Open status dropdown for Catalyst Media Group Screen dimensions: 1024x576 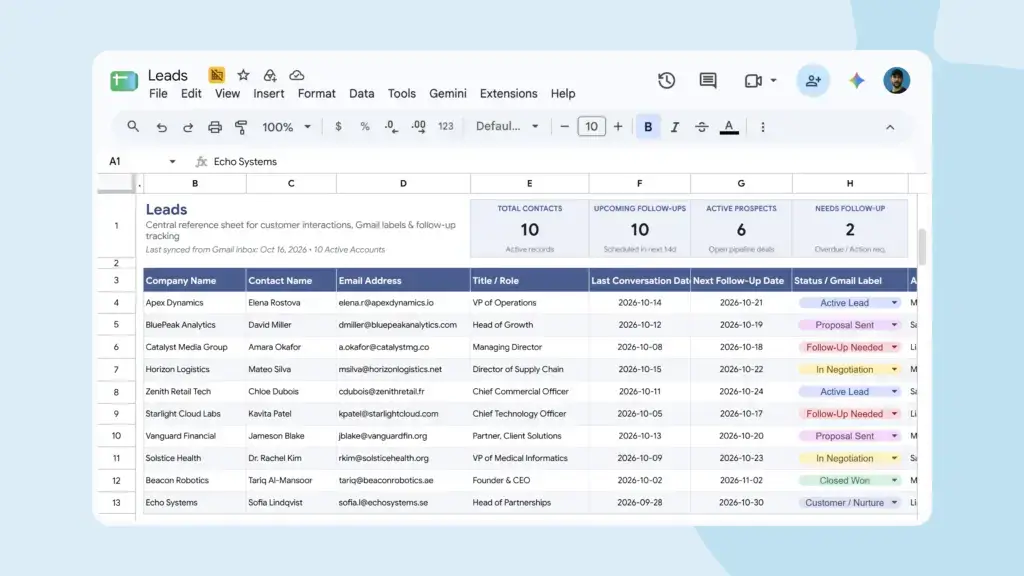tap(894, 347)
